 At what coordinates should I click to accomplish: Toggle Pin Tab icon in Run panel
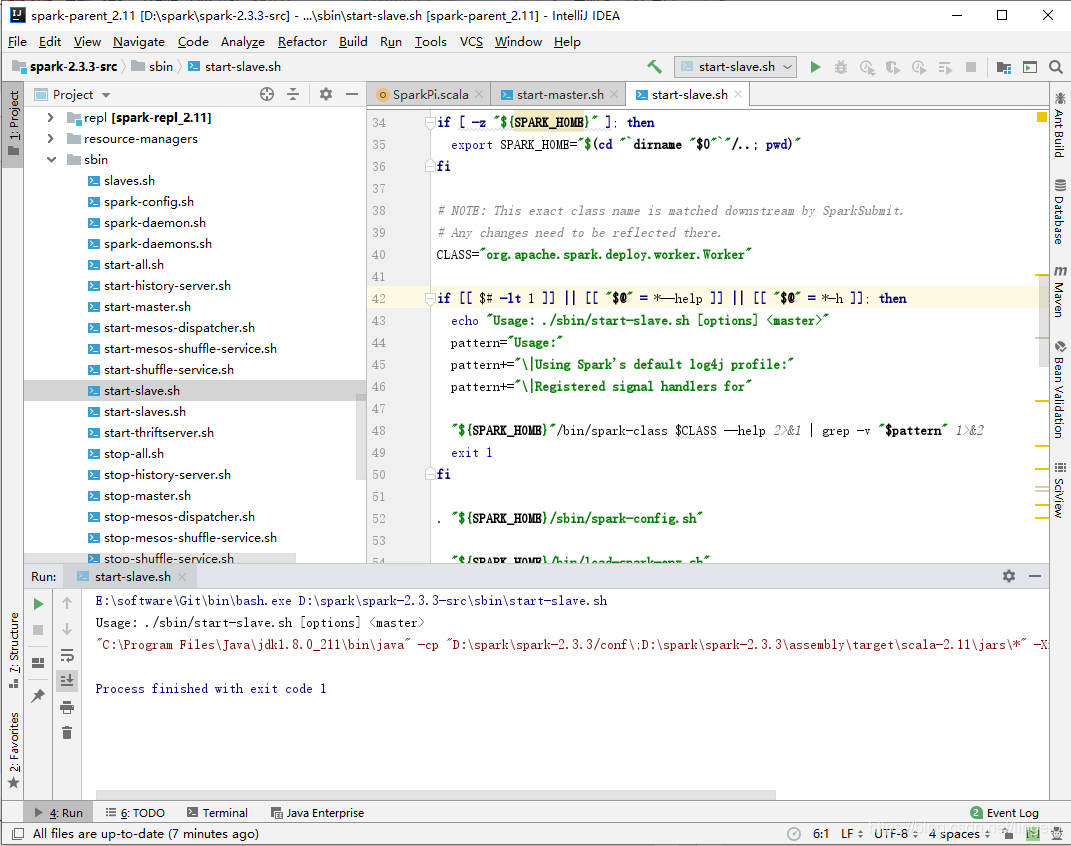(x=38, y=696)
